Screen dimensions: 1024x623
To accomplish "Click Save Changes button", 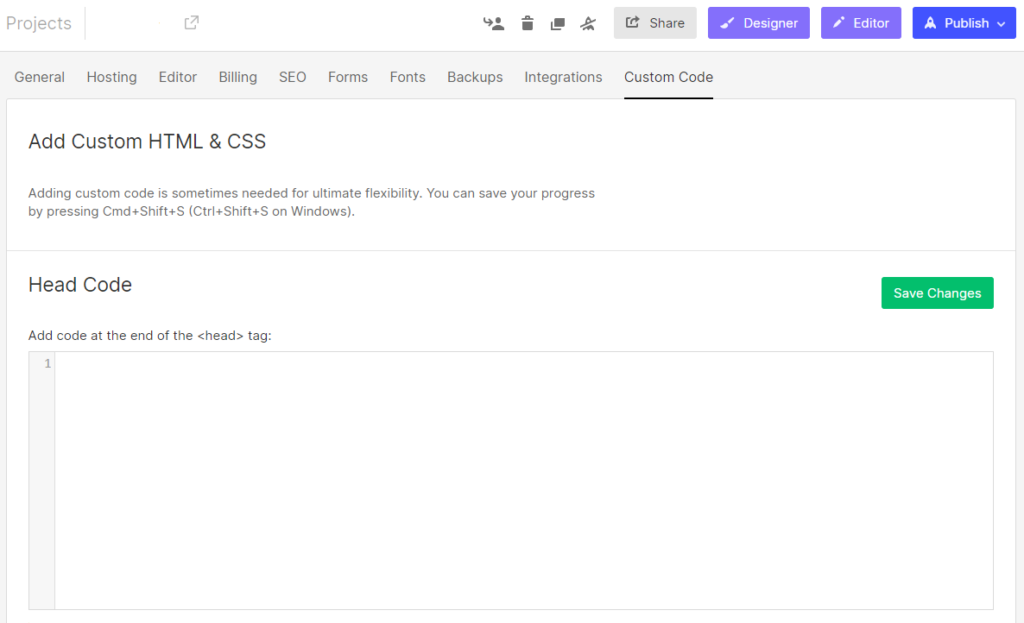I will [937, 293].
